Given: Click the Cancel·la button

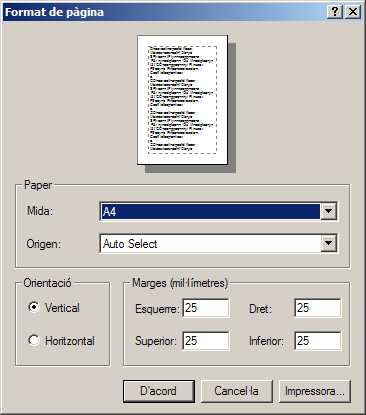Looking at the screenshot, I should (237, 391).
